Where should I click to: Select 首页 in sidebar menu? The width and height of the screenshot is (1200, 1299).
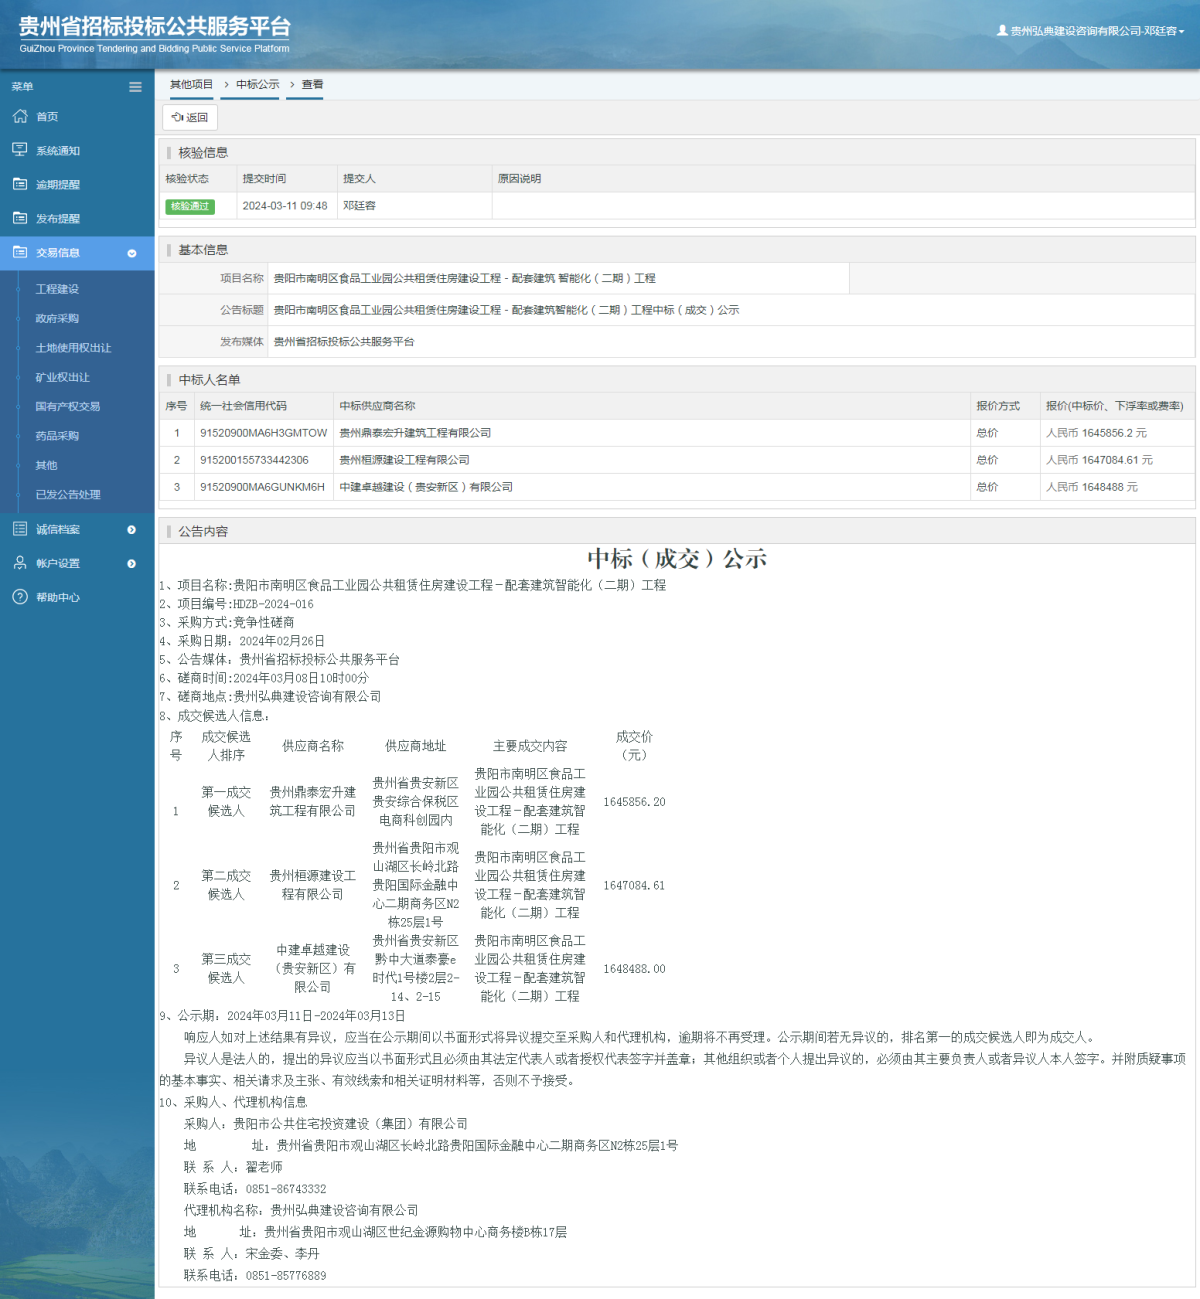[47, 117]
